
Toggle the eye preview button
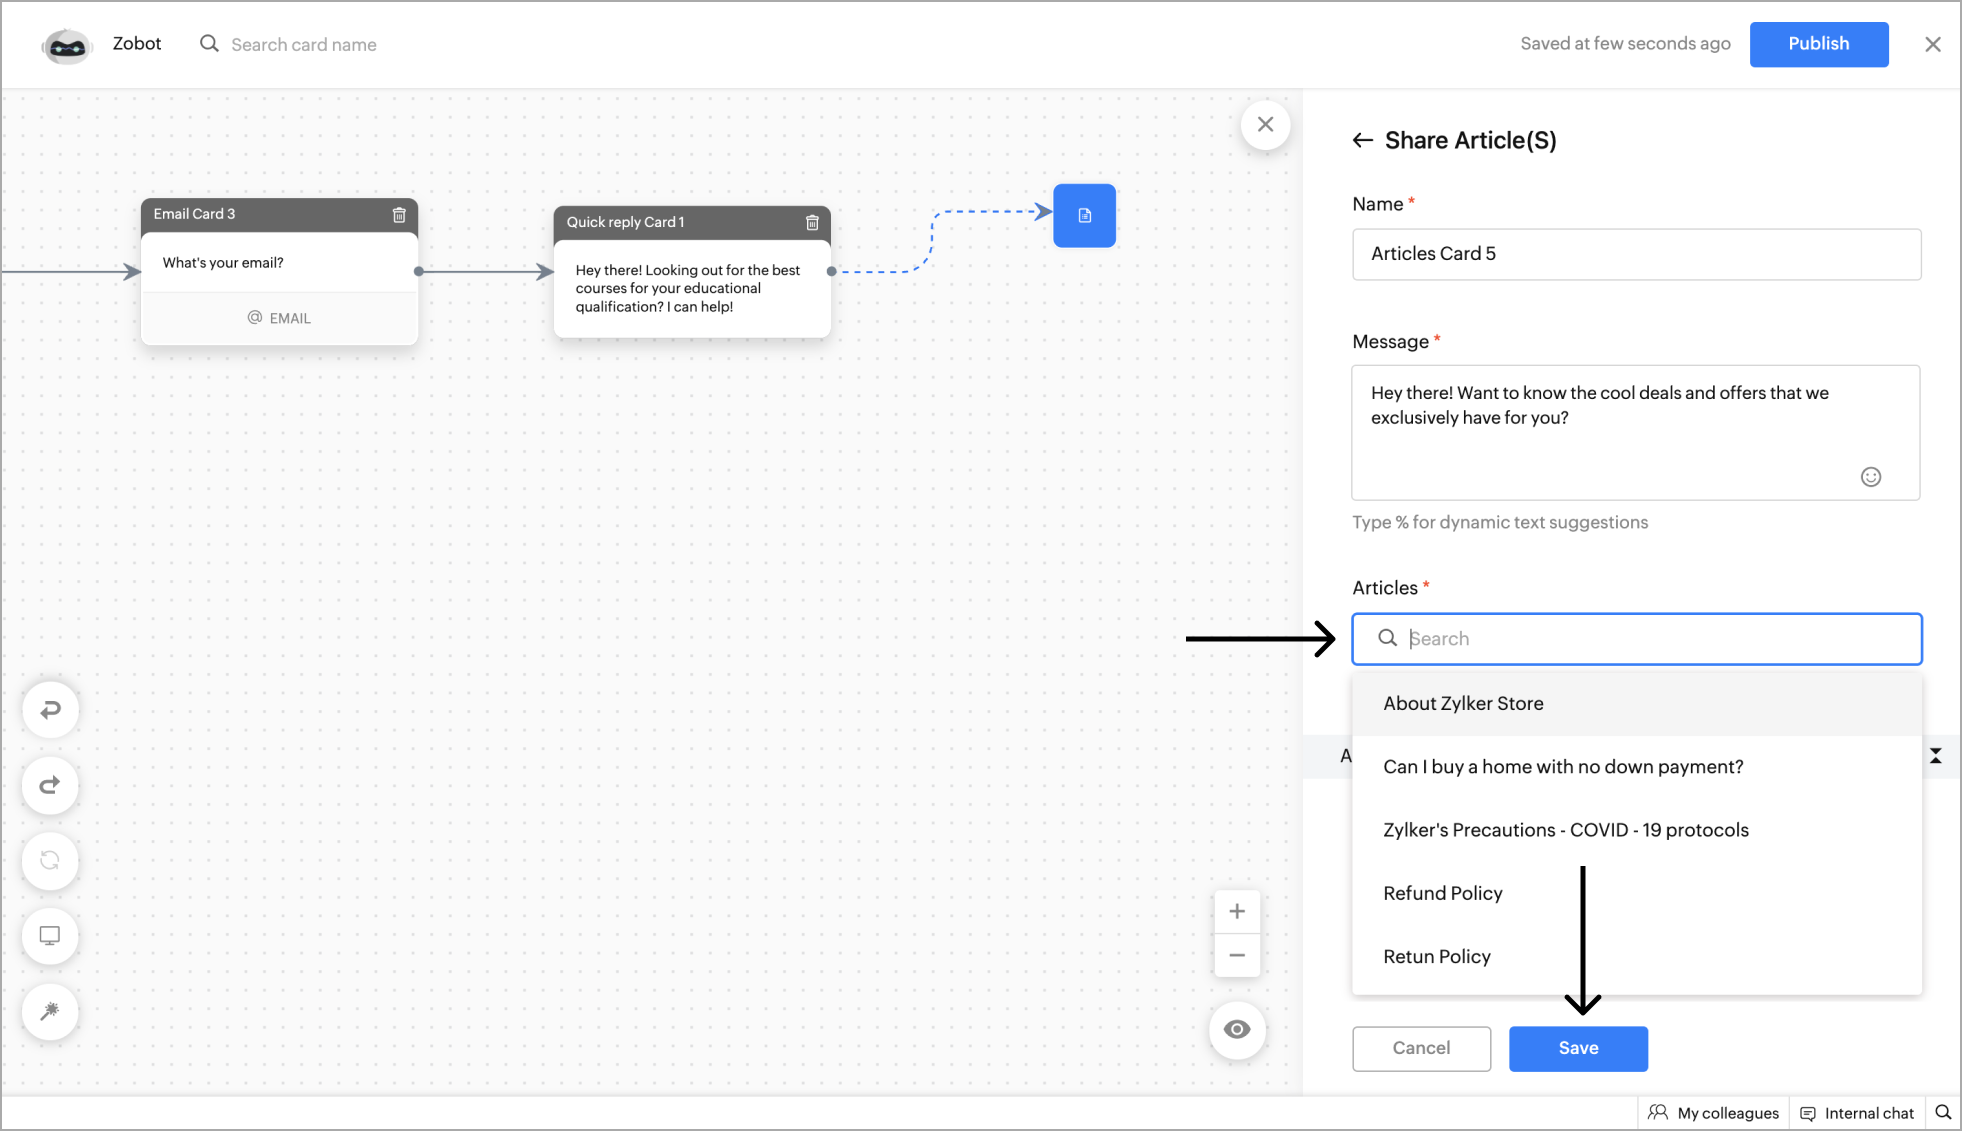(x=1237, y=1029)
